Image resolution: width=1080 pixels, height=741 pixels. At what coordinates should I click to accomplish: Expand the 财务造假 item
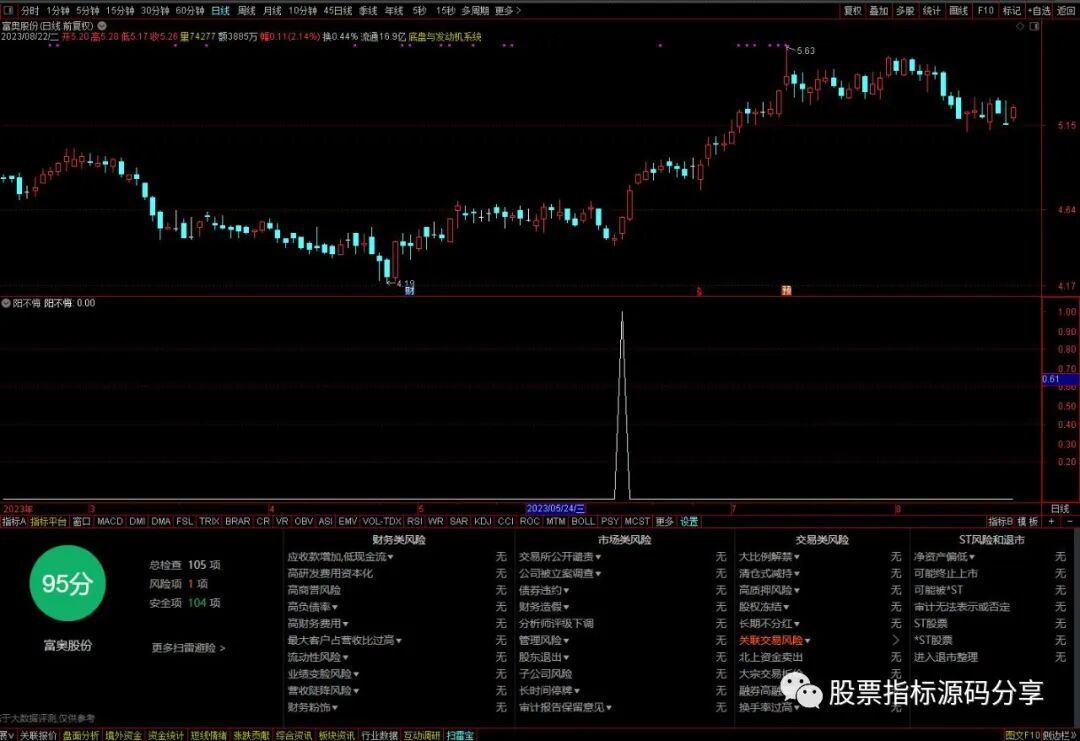click(x=544, y=607)
